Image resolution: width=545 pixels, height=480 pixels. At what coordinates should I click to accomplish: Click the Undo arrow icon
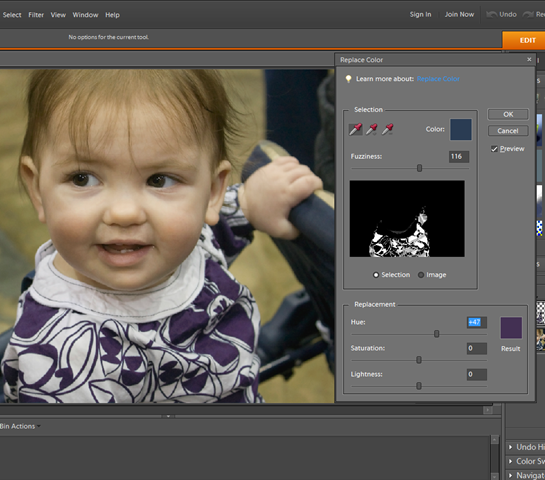point(491,15)
